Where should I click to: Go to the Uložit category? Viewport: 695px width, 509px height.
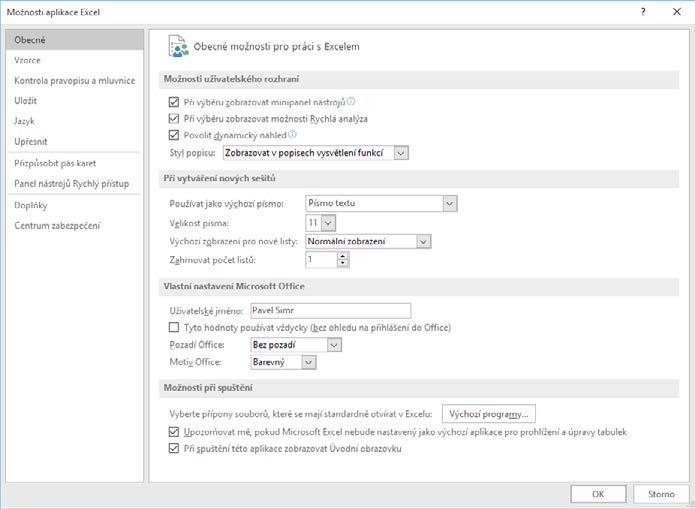[x=75, y=101]
